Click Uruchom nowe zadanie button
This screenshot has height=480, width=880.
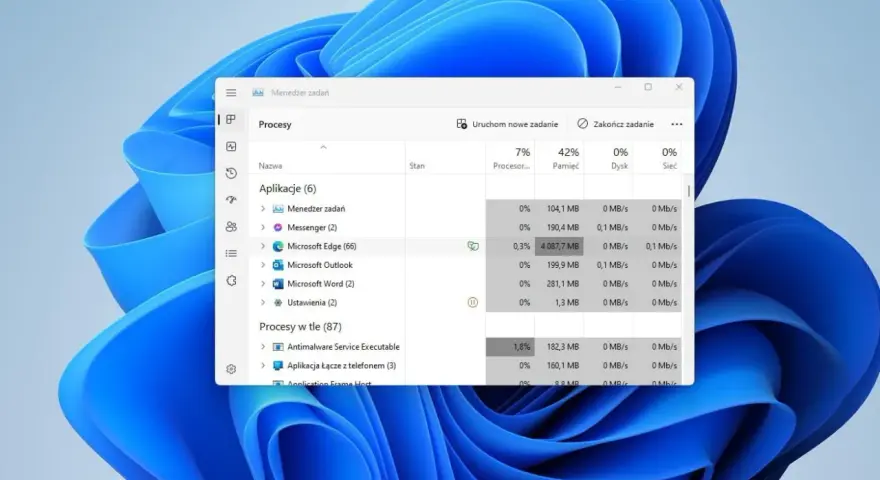point(507,124)
